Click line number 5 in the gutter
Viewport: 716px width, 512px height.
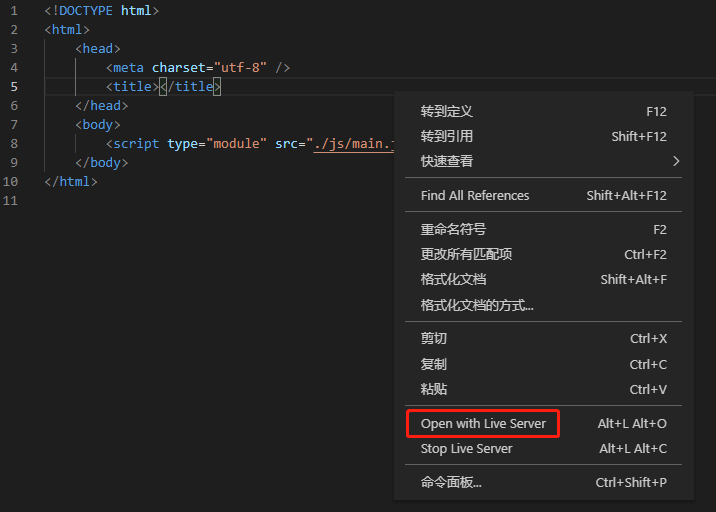[x=14, y=87]
